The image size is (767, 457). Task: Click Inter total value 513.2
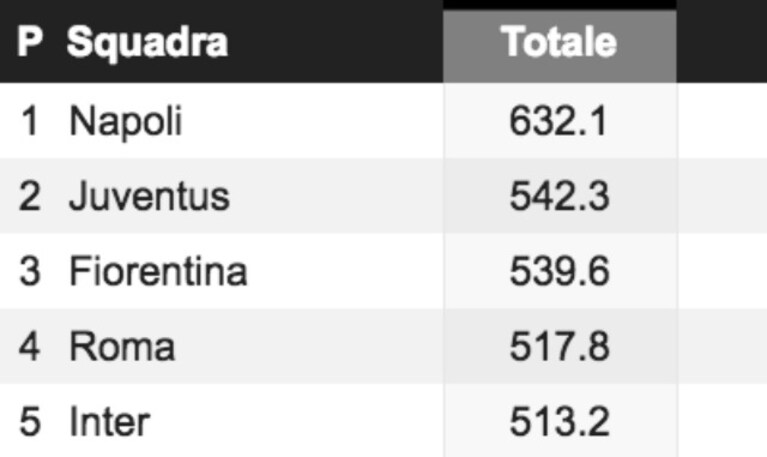pyautogui.click(x=559, y=421)
